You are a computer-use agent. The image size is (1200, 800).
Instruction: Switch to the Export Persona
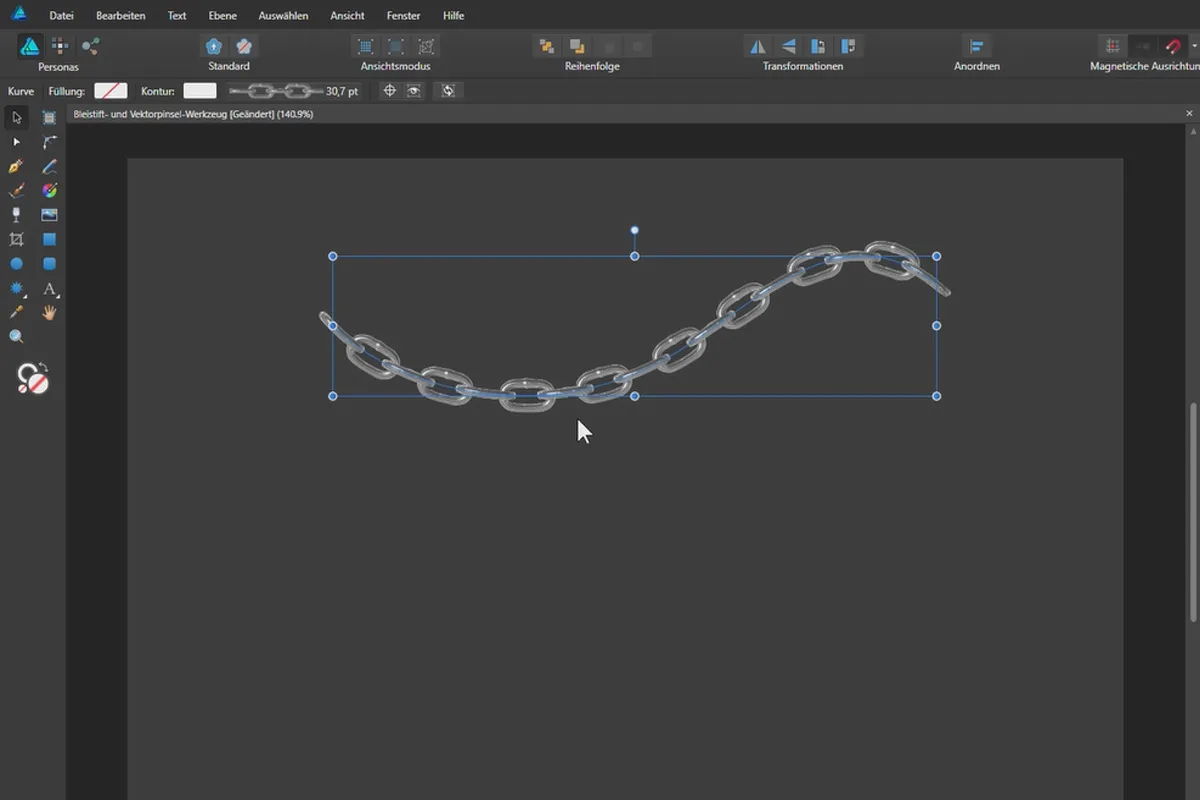90,46
